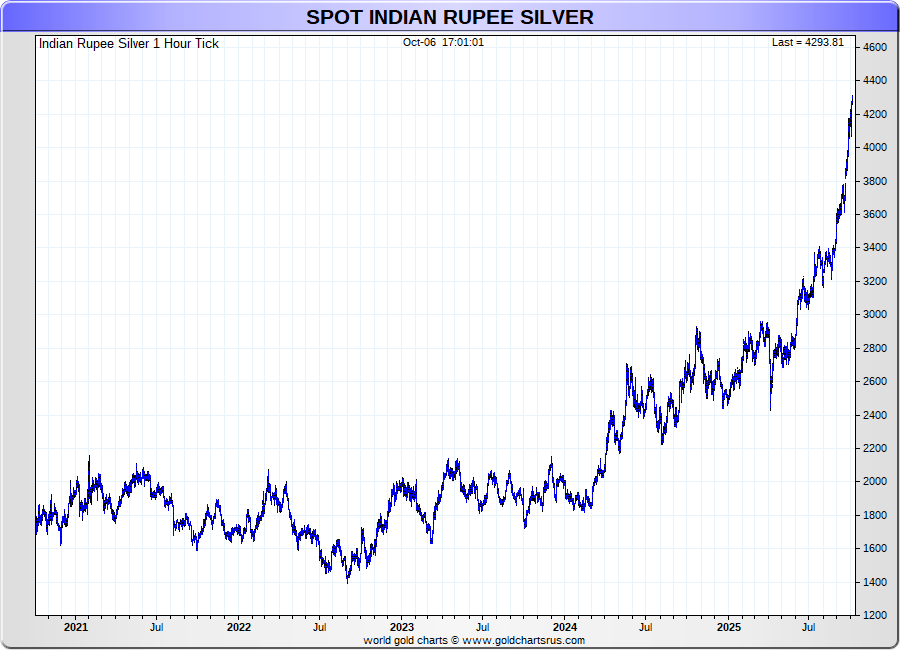Click the 3600 price axis label
The image size is (900, 650).
875,215
